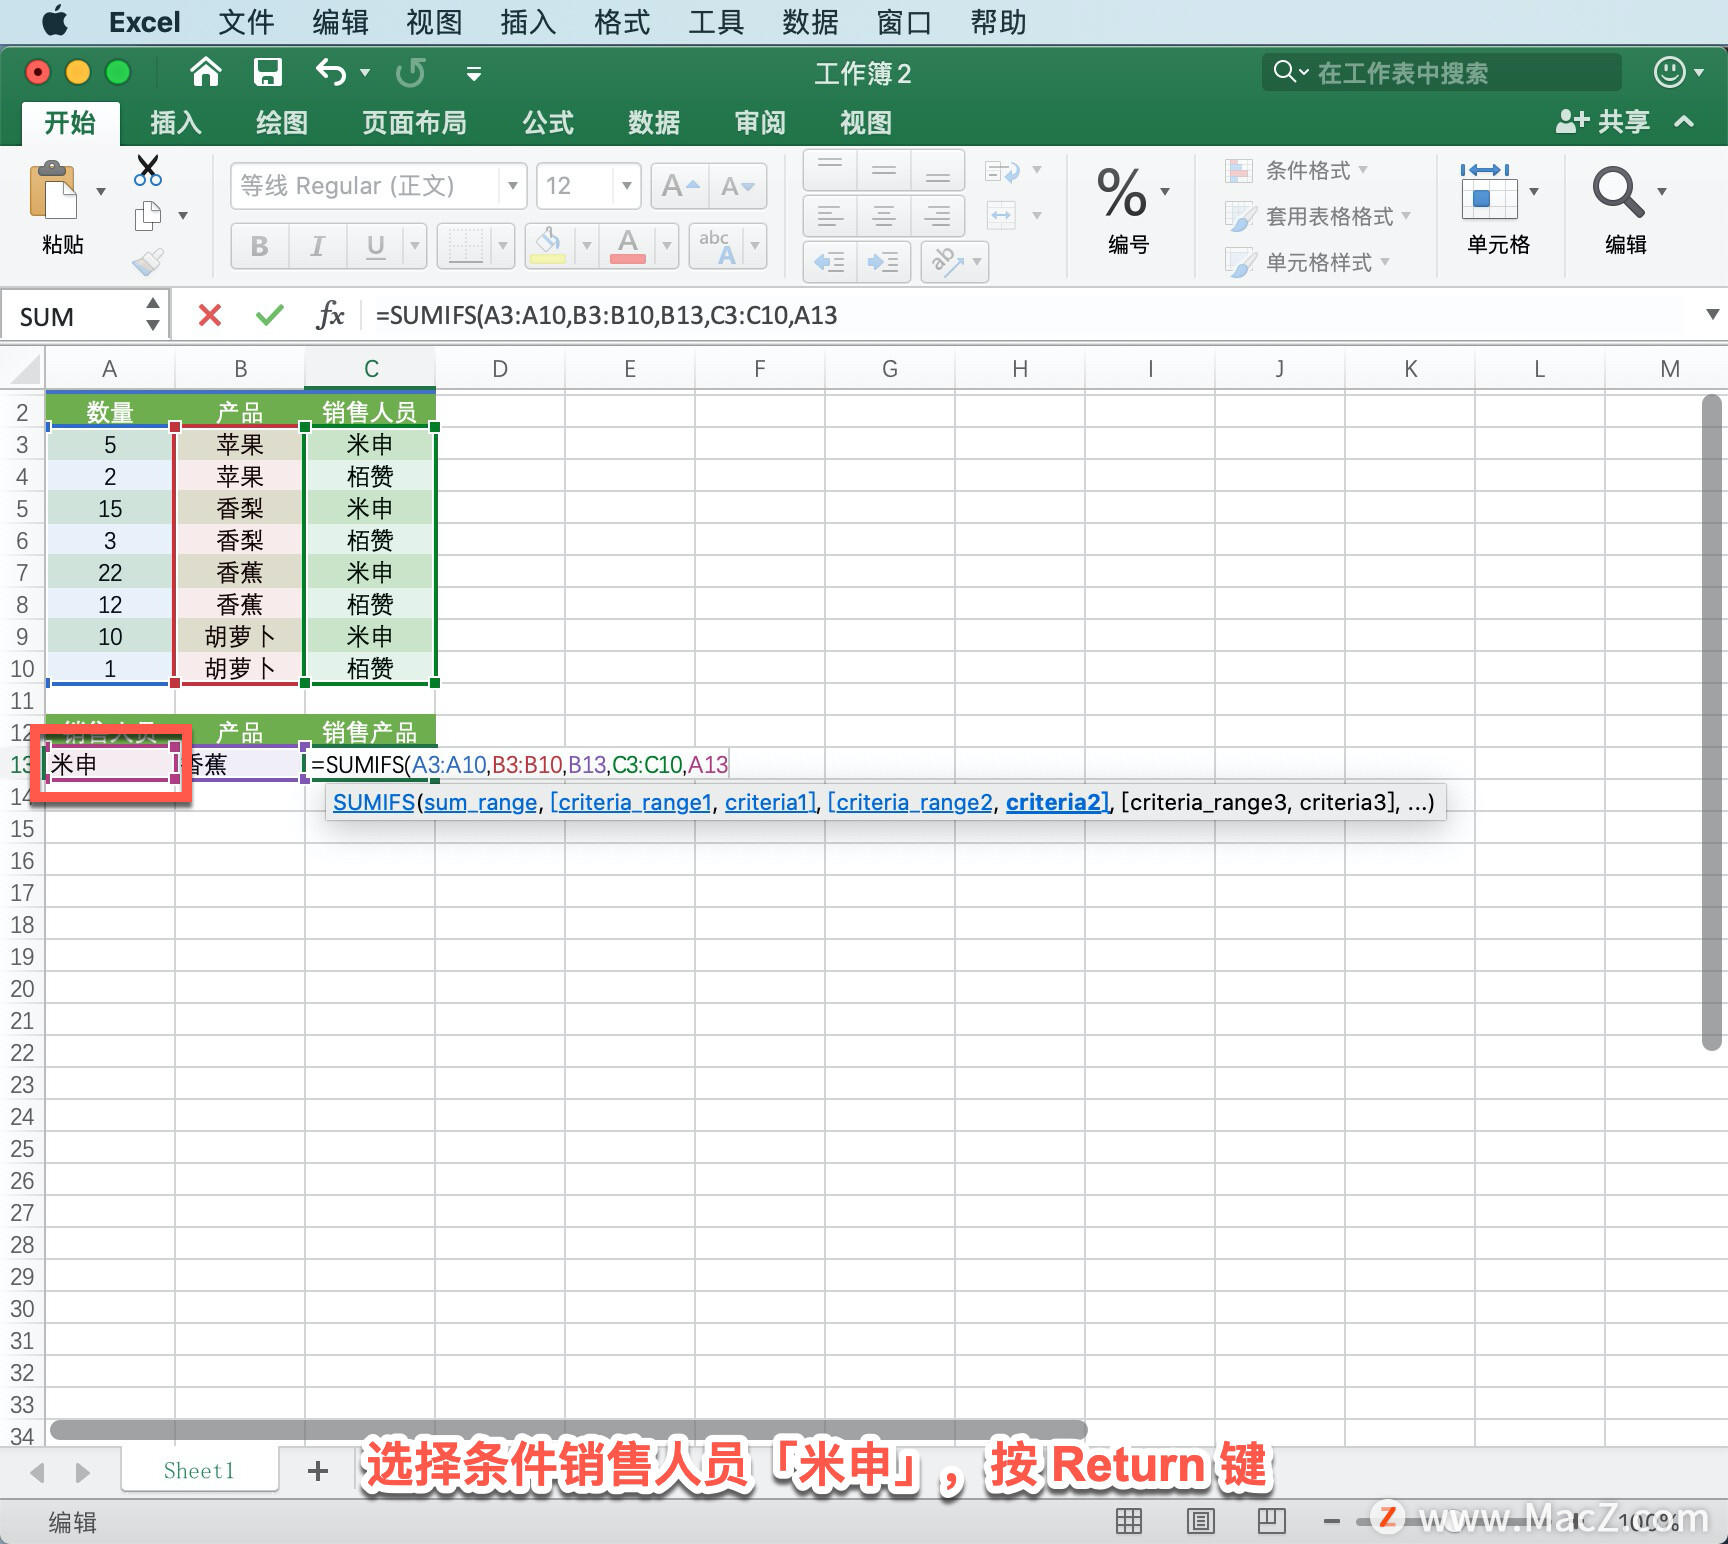Open the 工具 menu in menu bar
The height and width of the screenshot is (1544, 1728).
click(x=716, y=22)
